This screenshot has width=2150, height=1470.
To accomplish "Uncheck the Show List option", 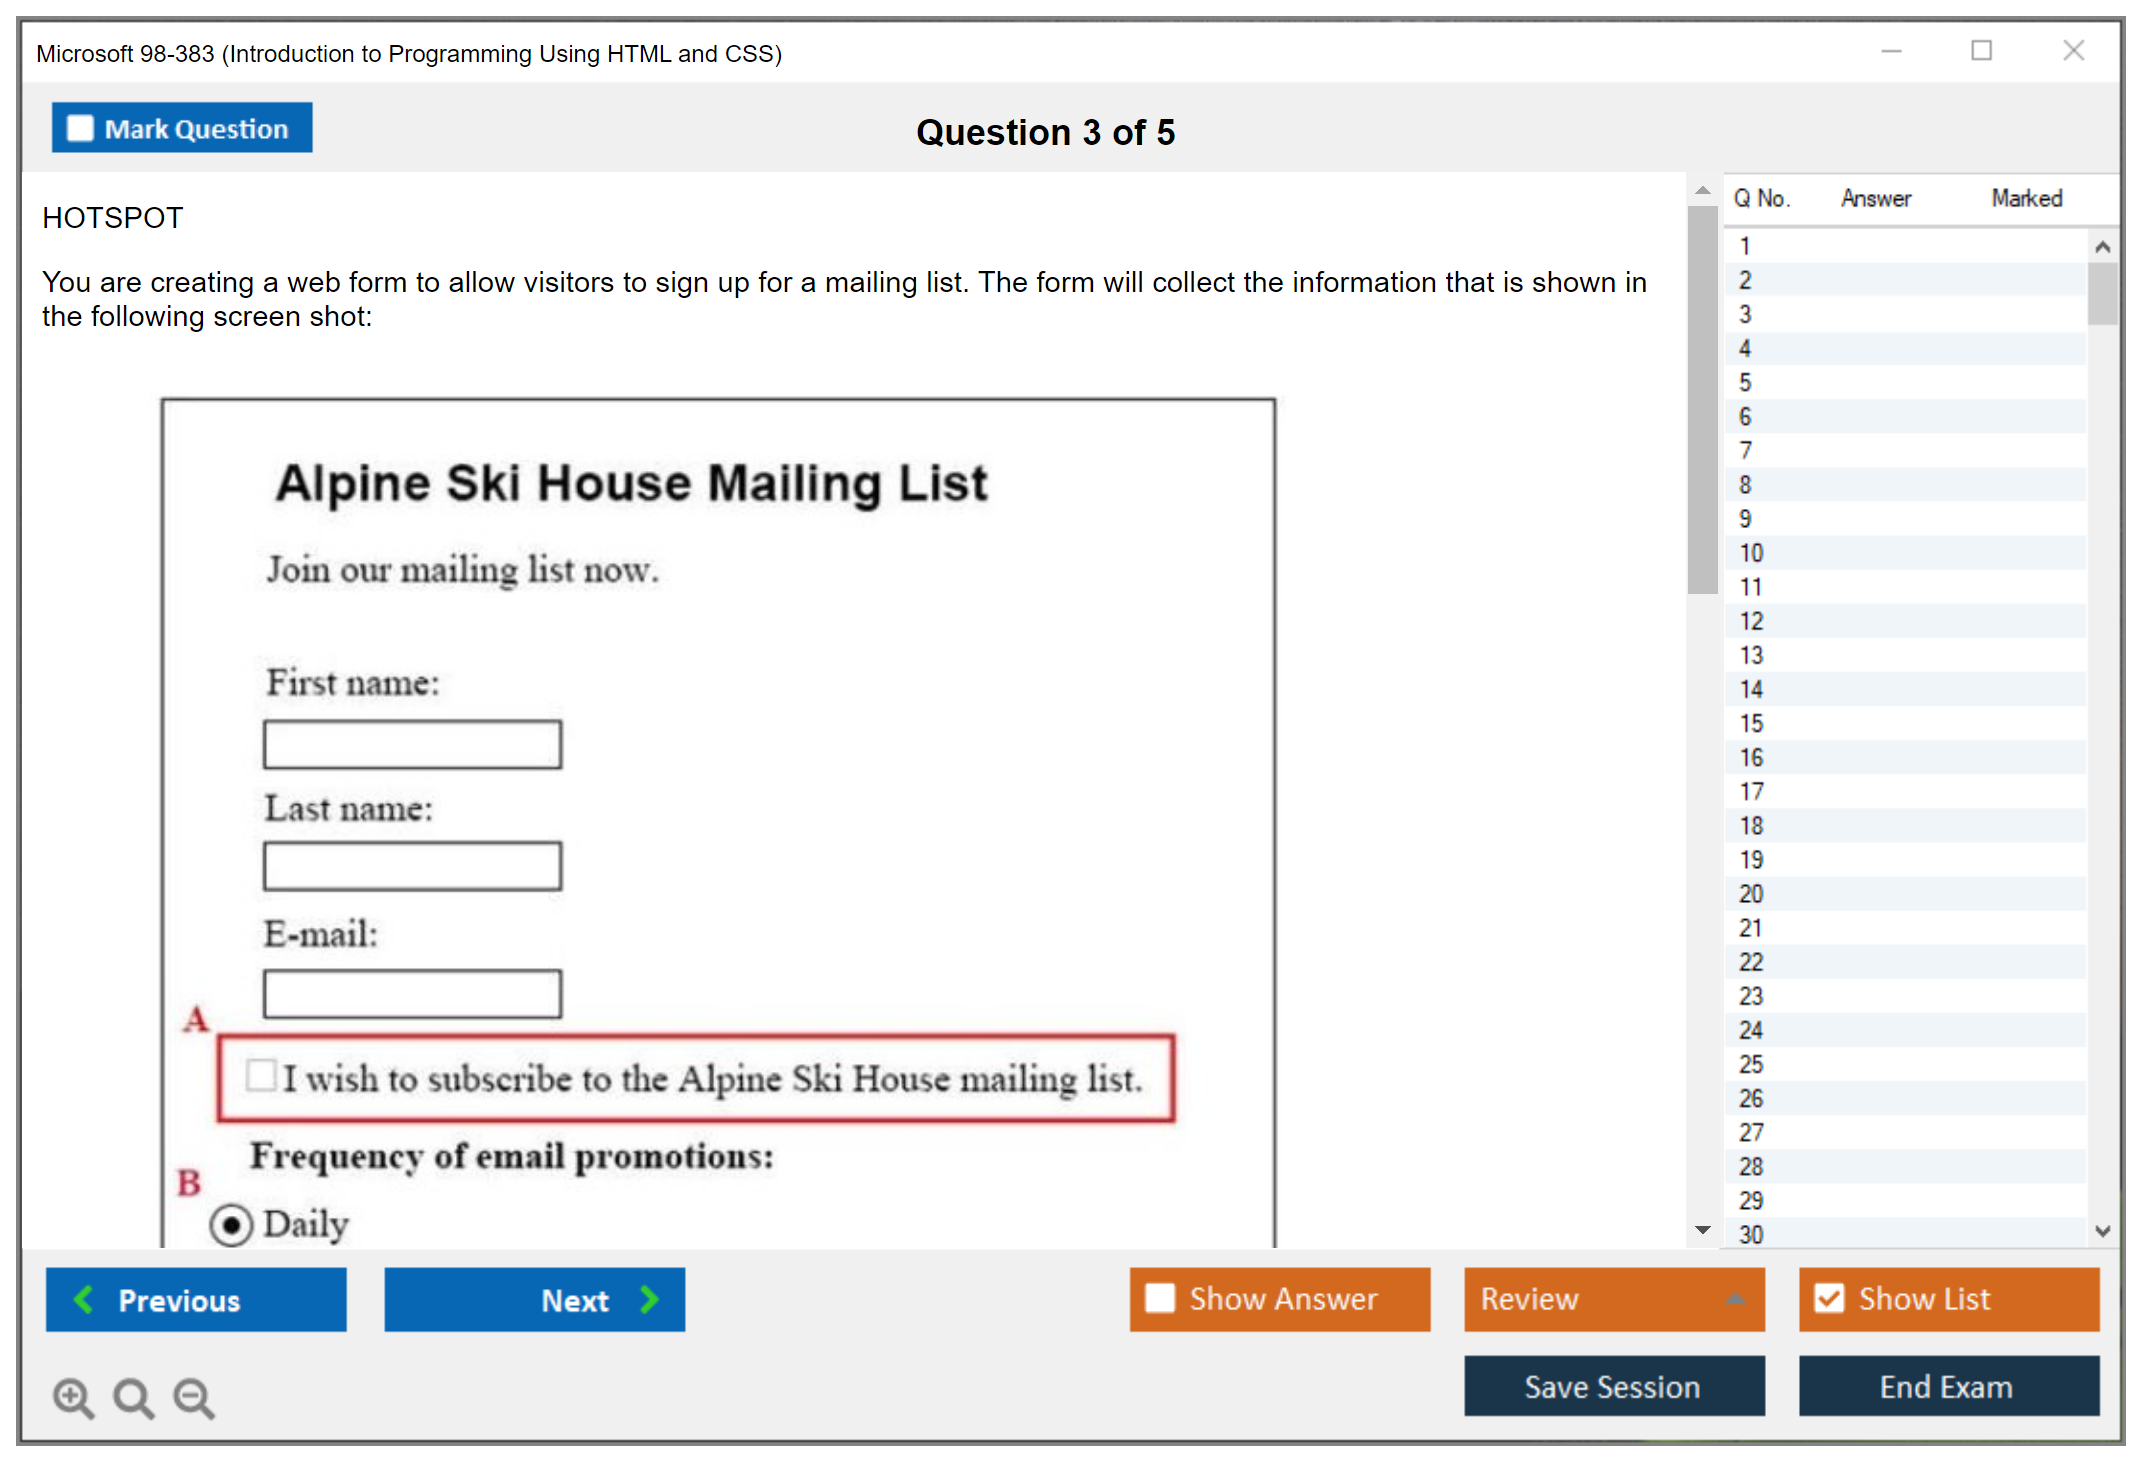I will [1829, 1298].
